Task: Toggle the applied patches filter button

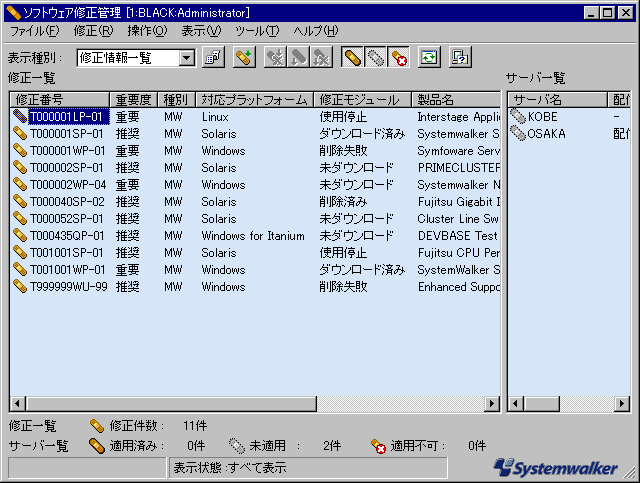Action: pos(352,57)
